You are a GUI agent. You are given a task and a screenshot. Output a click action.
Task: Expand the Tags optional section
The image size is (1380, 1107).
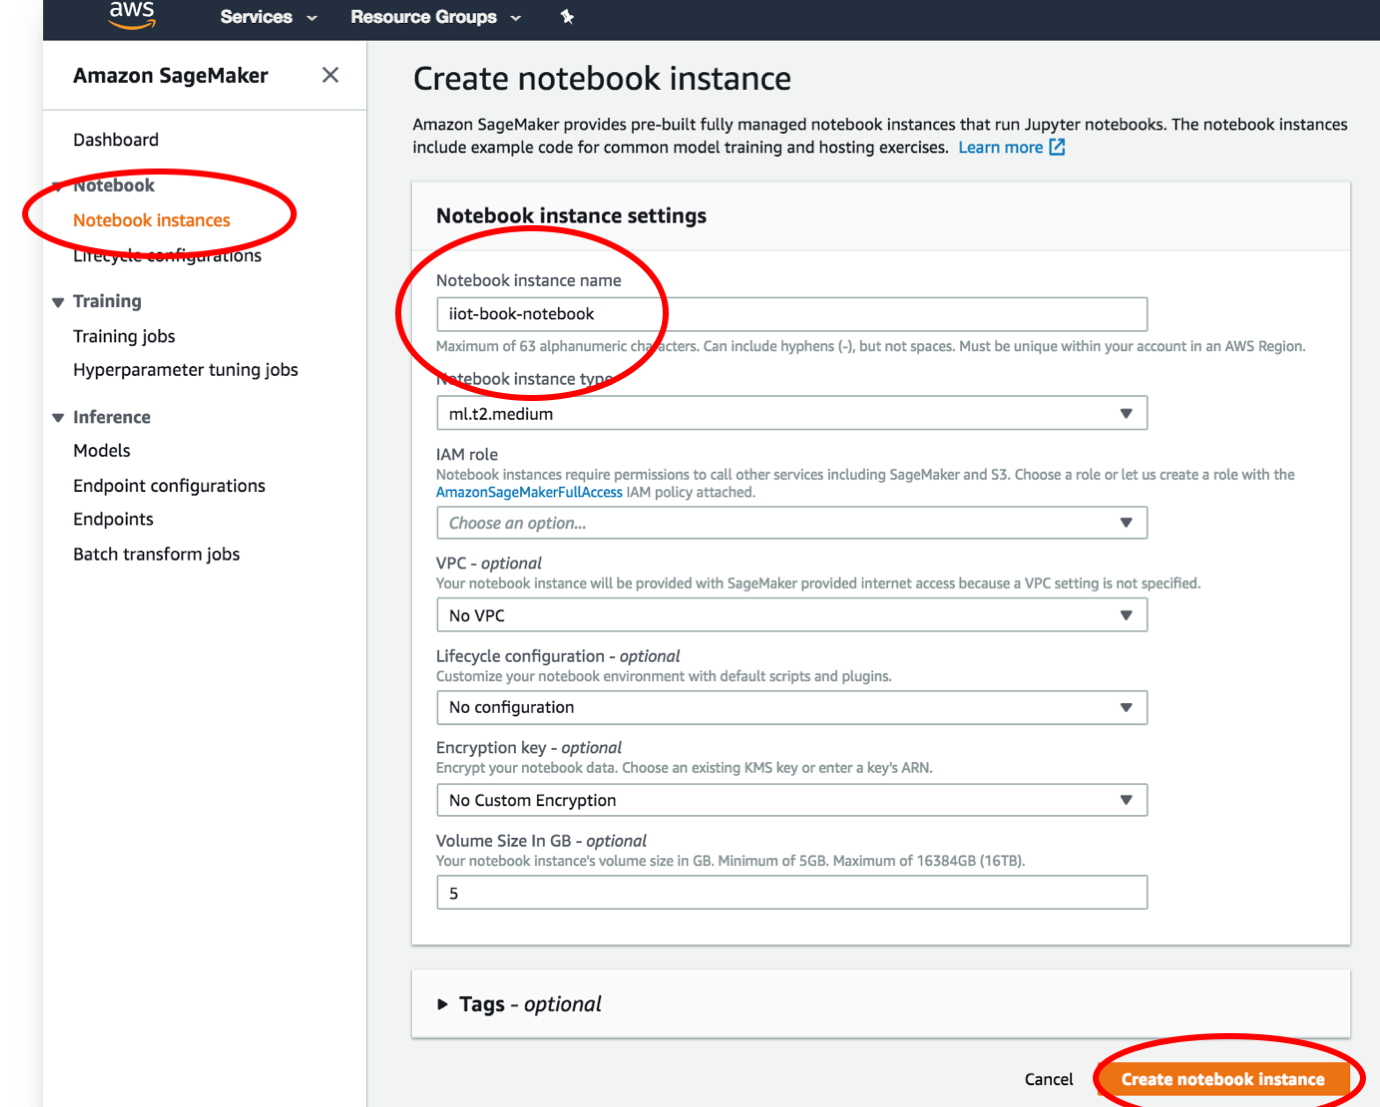(x=442, y=1004)
